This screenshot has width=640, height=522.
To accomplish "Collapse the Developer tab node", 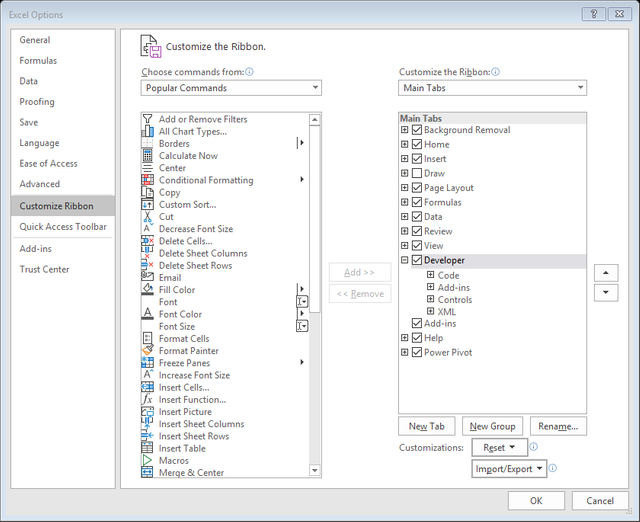I will tap(404, 260).
